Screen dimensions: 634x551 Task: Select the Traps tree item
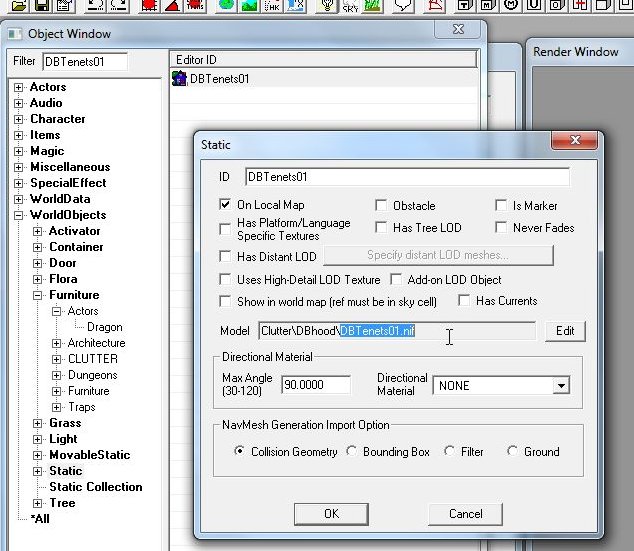[x=82, y=407]
